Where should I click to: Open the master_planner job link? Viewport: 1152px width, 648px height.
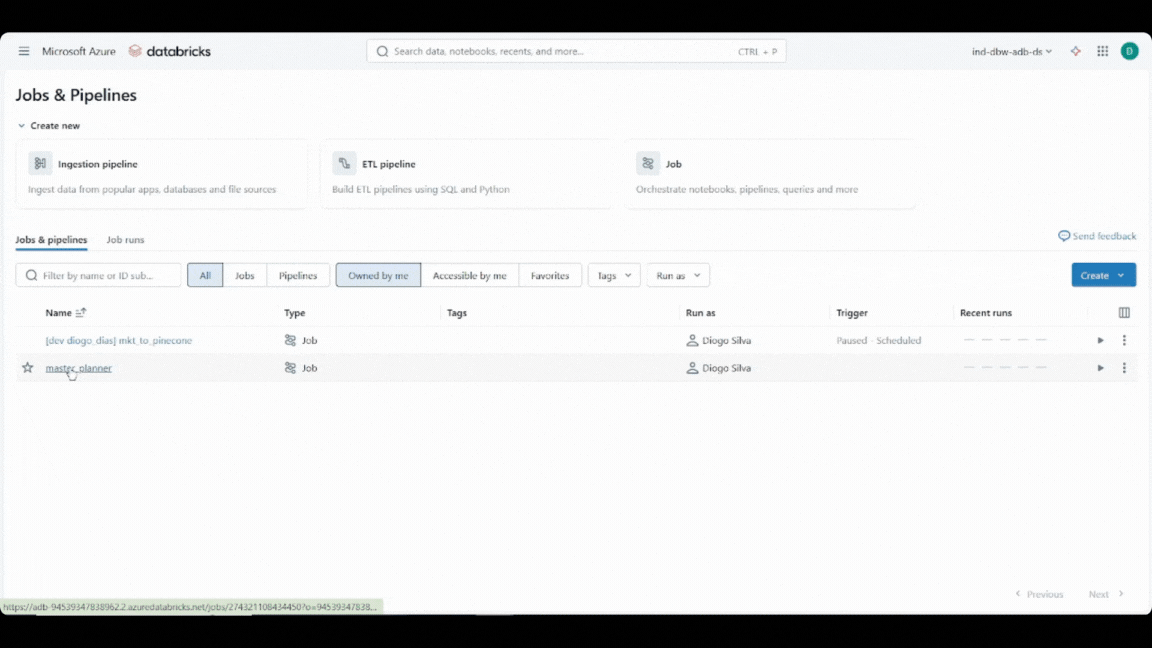[78, 368]
